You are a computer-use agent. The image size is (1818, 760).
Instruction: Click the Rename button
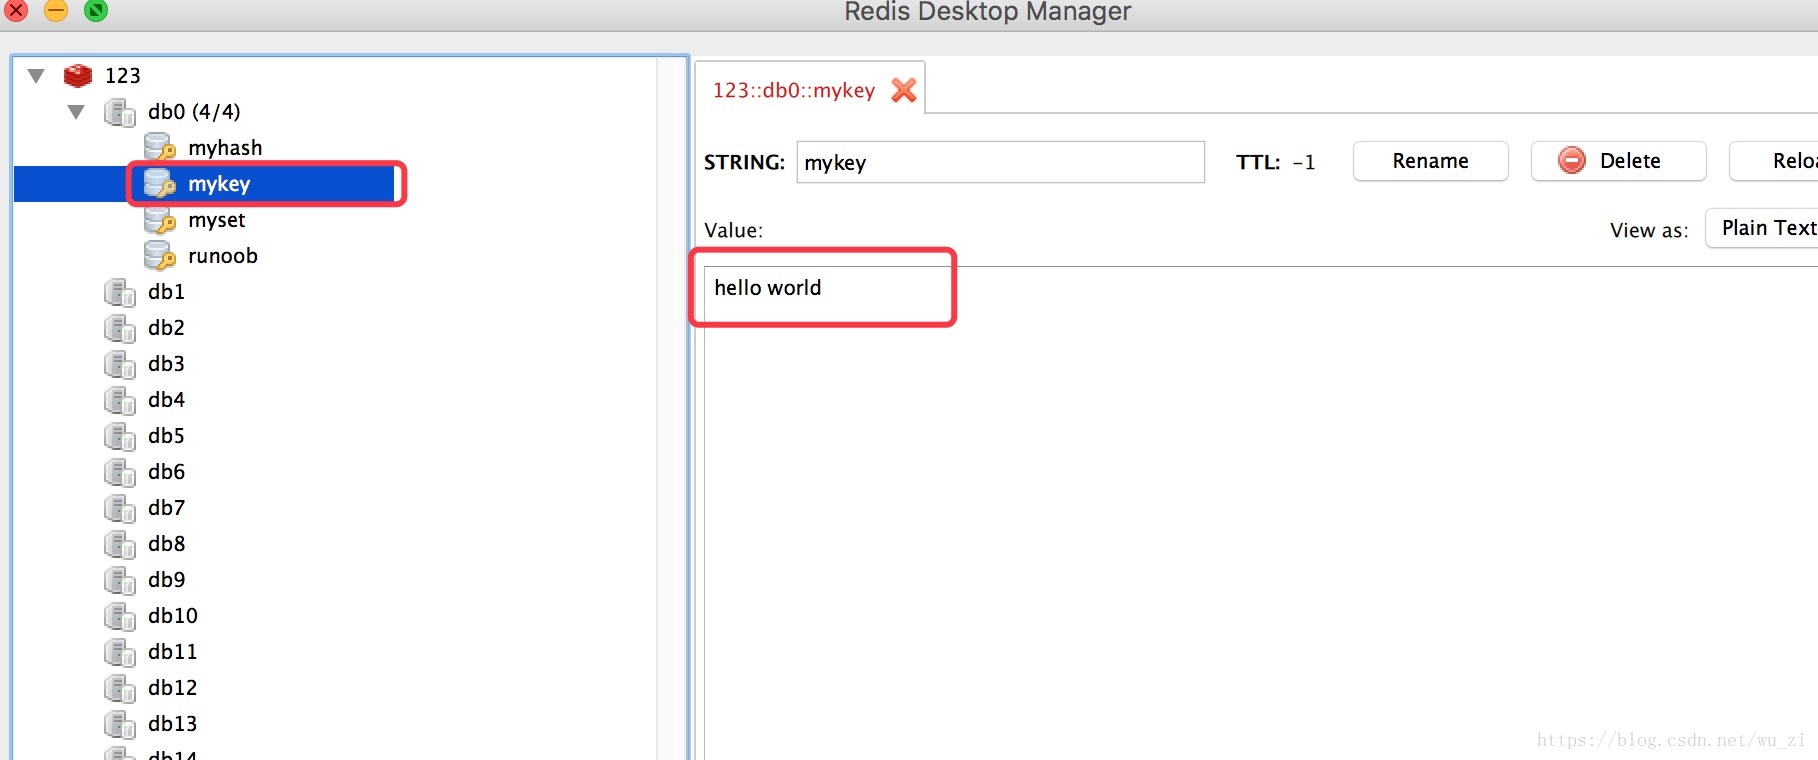click(x=1430, y=161)
